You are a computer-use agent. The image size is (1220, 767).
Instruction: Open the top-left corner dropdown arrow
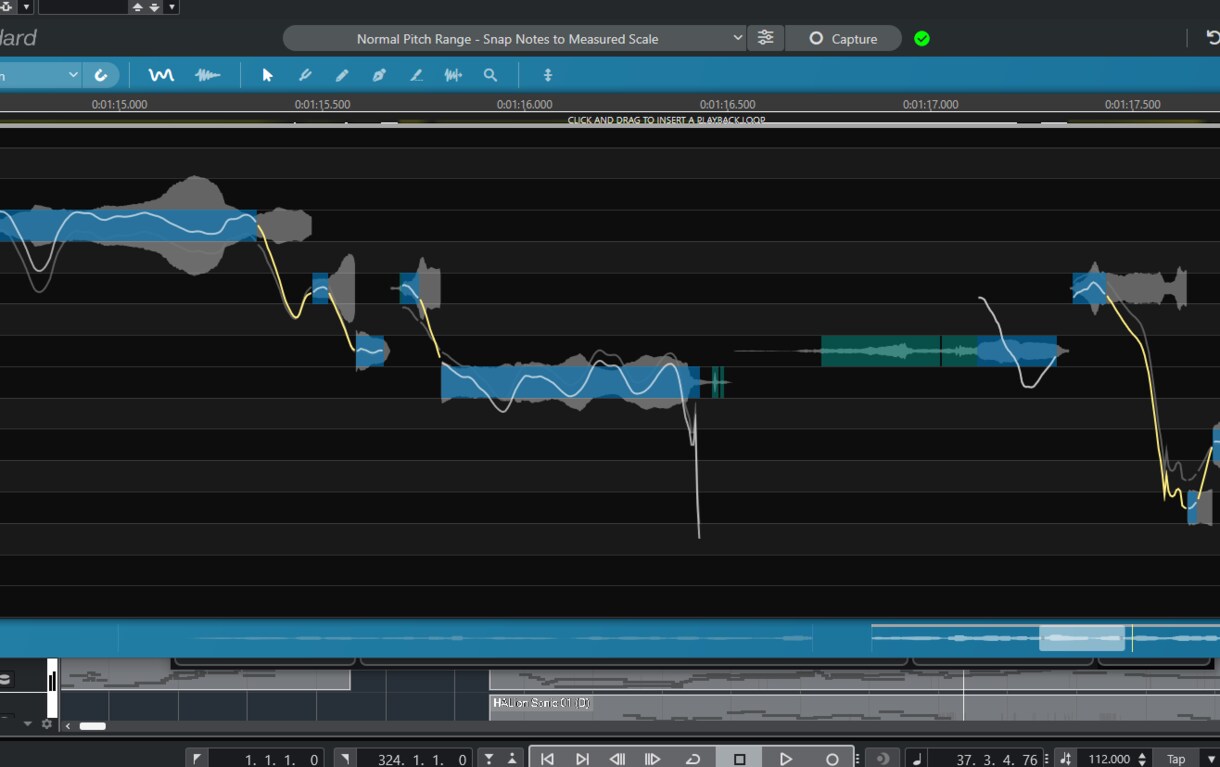[x=26, y=7]
